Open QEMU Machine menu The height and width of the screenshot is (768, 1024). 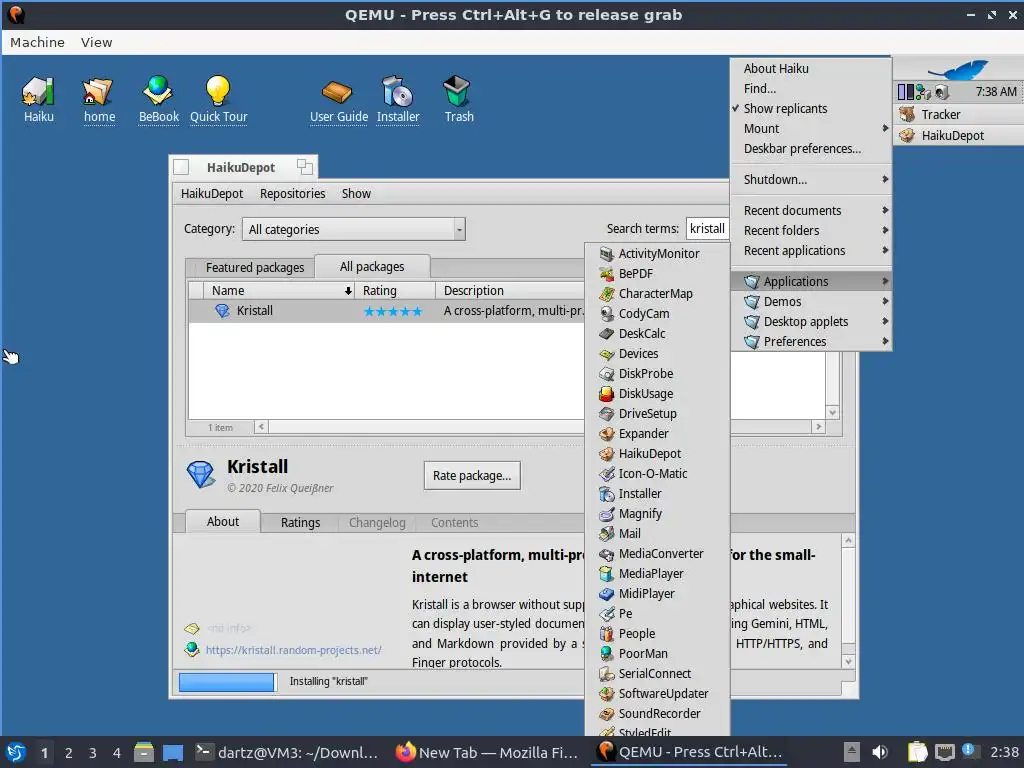[x=37, y=42]
